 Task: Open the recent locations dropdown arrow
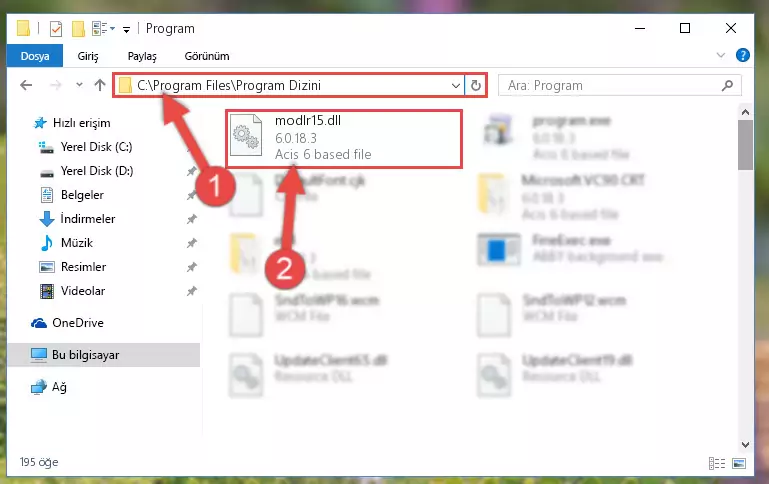coord(79,85)
